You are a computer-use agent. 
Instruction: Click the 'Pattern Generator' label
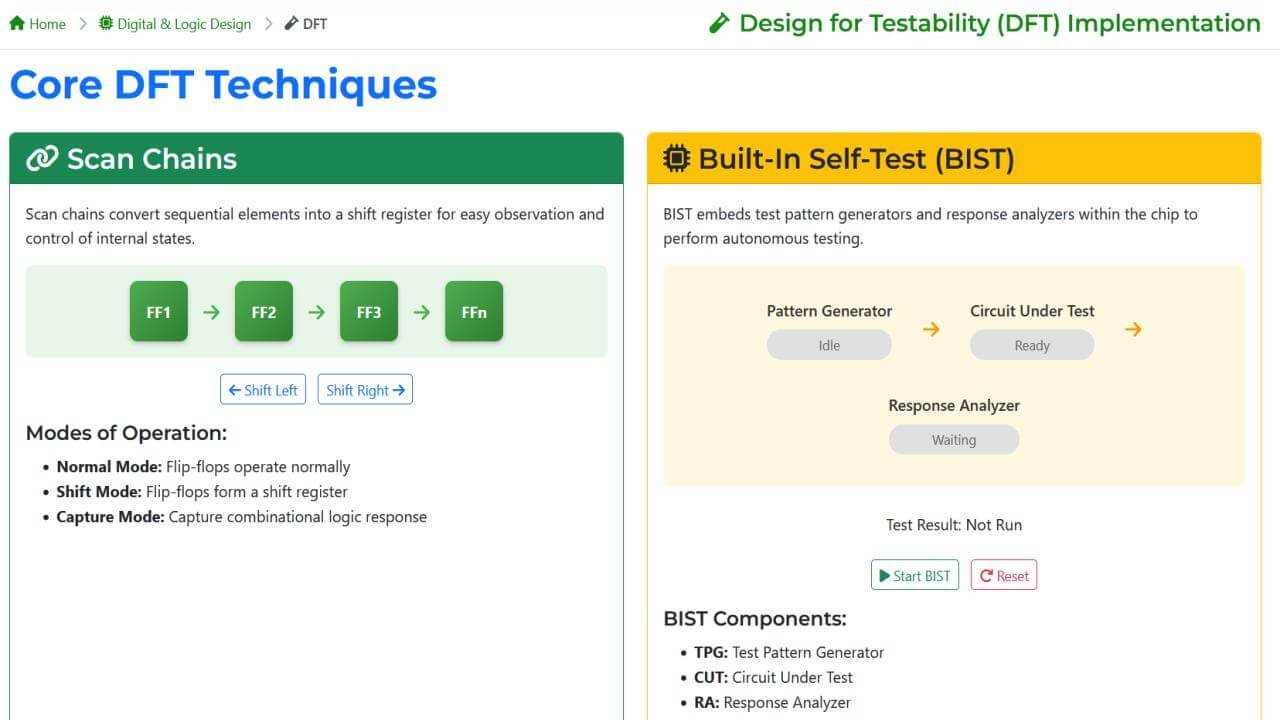click(829, 311)
